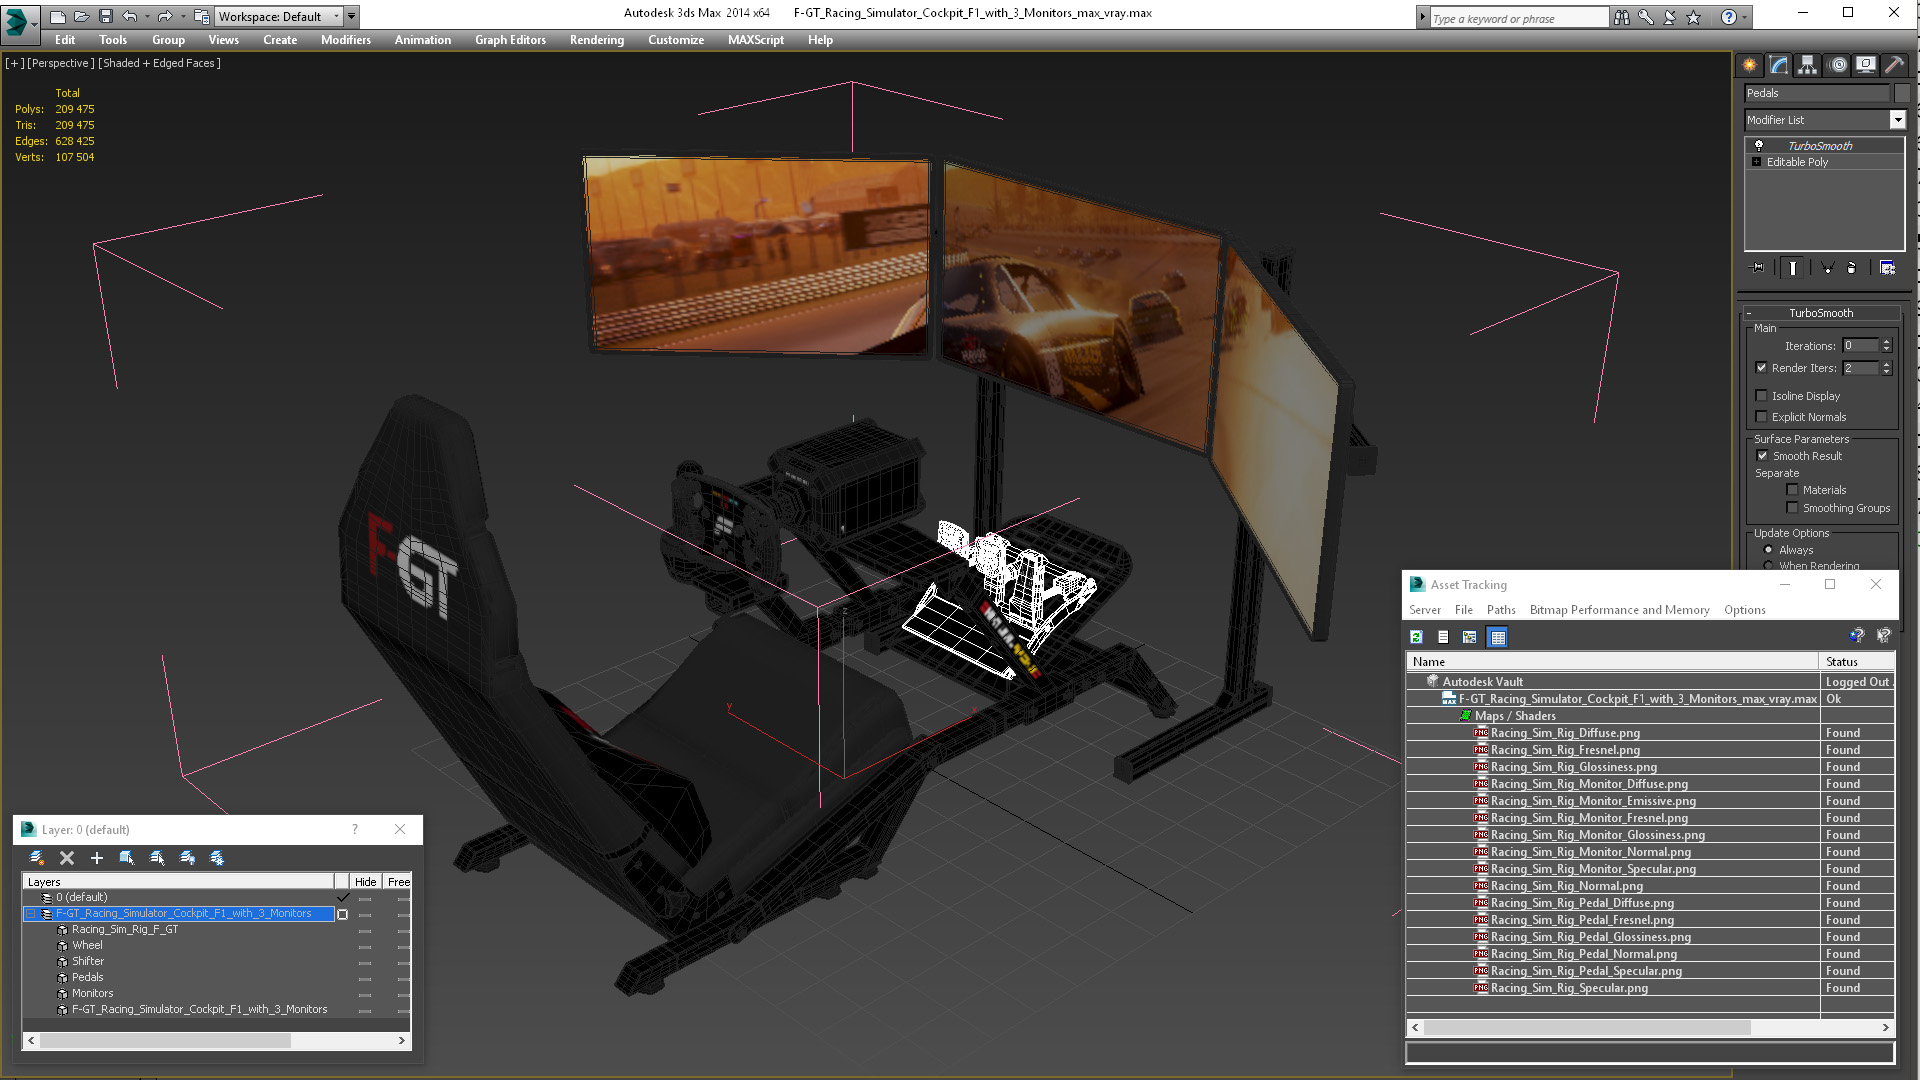The height and width of the screenshot is (1080, 1920).
Task: Click Make Unique modifier icon
Action: pos(1827,268)
